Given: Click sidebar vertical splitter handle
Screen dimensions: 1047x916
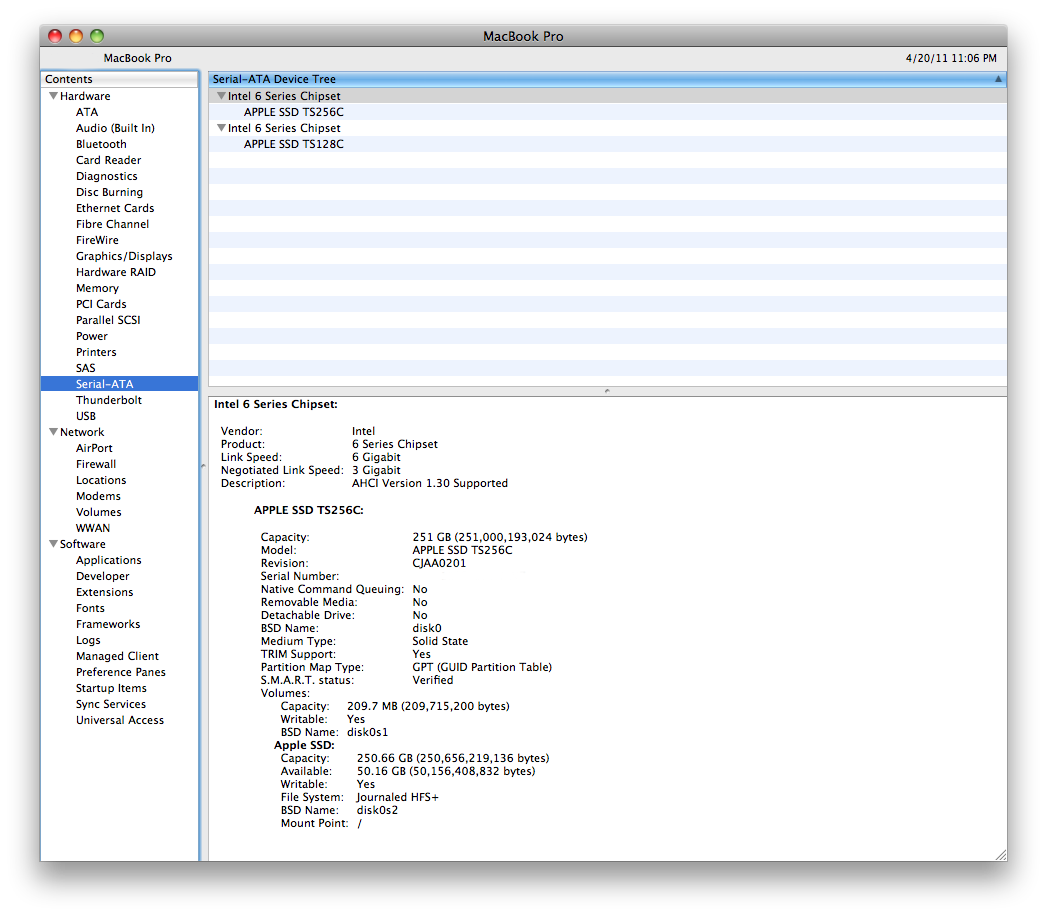Looking at the screenshot, I should (x=203, y=465).
